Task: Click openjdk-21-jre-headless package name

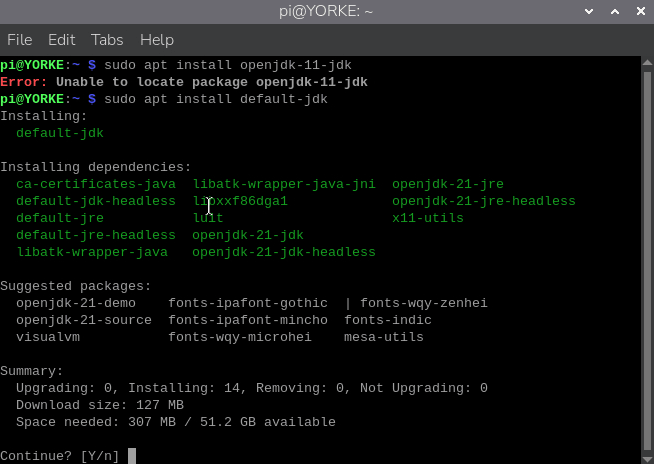Action: click(484, 201)
